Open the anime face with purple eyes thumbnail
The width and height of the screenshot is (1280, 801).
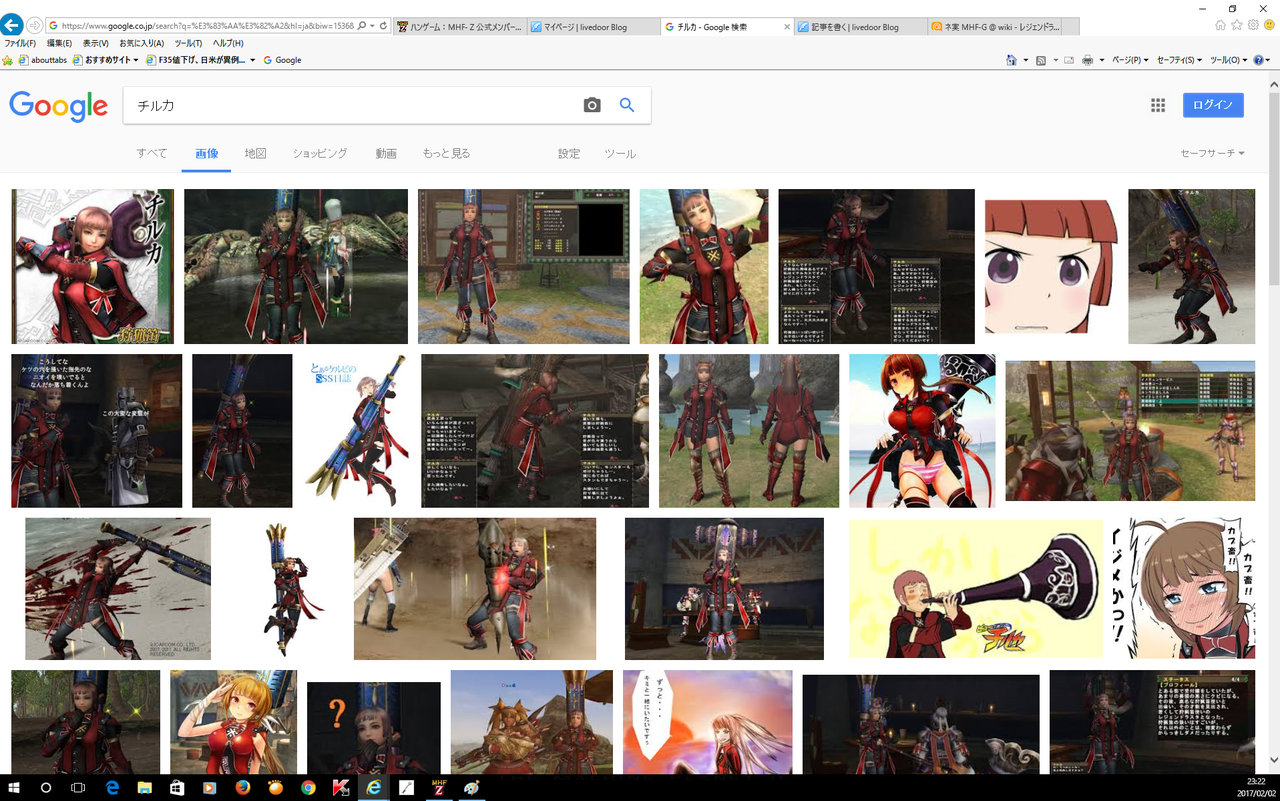pos(1051,266)
